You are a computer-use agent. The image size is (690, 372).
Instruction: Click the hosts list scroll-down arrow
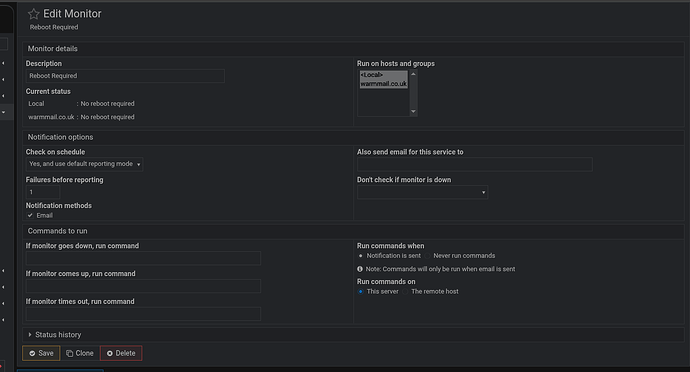click(413, 111)
